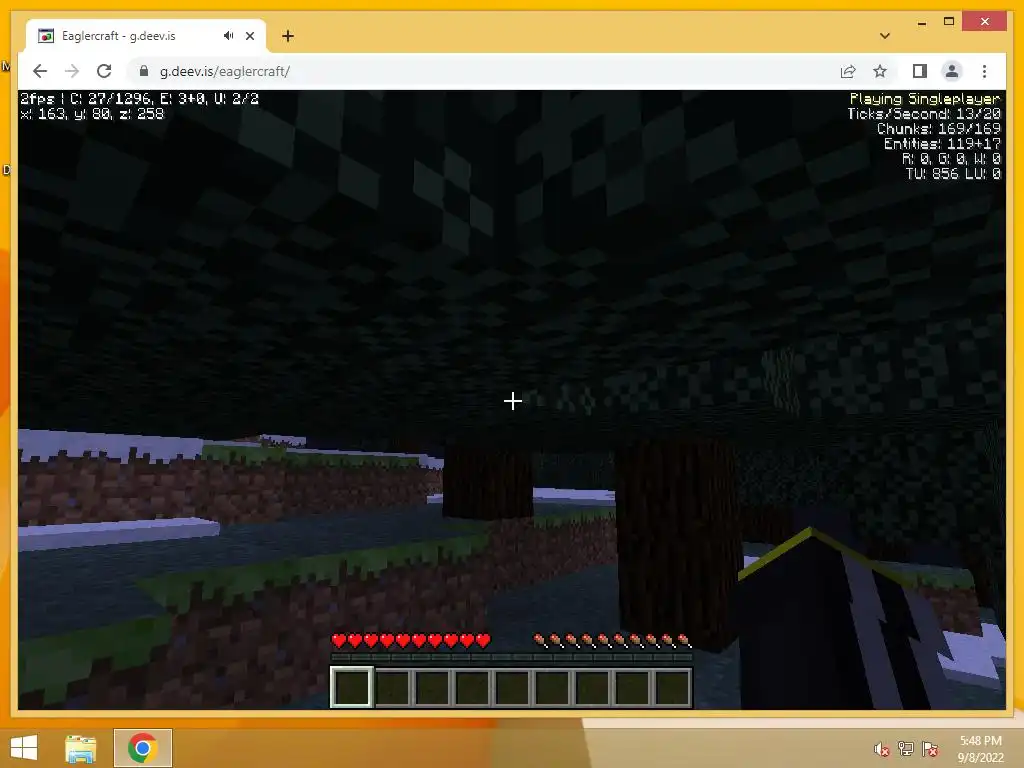The image size is (1024, 768).
Task: Close the Eaglercraft tab
Action: (x=250, y=36)
